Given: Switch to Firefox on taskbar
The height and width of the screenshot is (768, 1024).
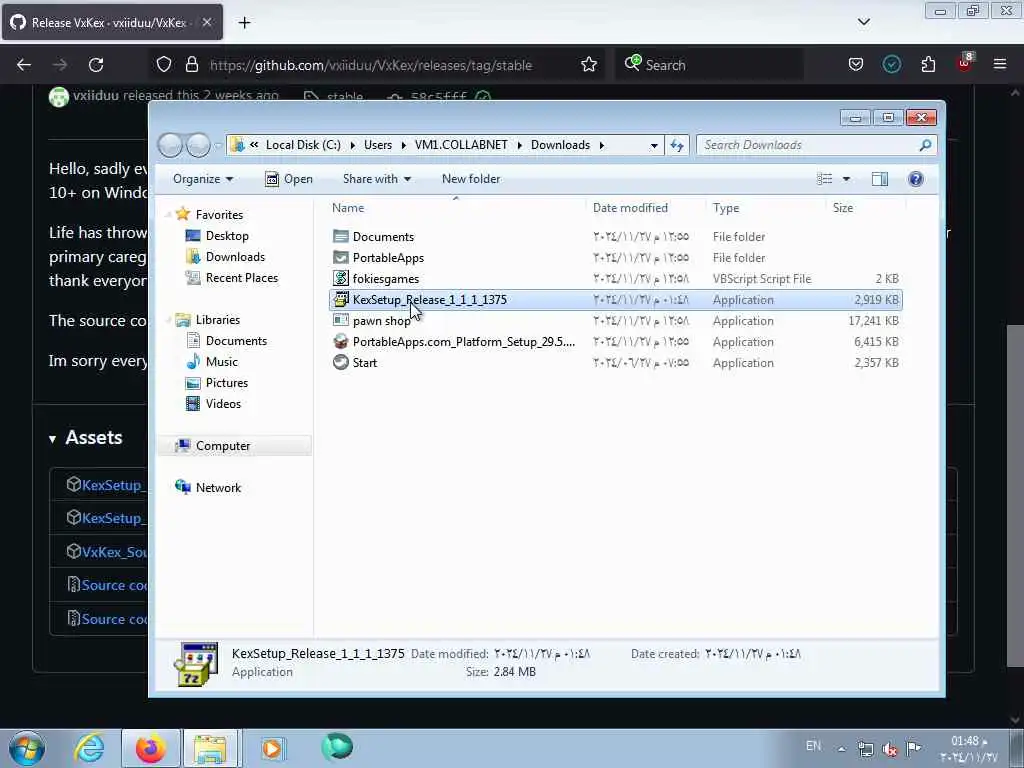Looking at the screenshot, I should (151, 748).
